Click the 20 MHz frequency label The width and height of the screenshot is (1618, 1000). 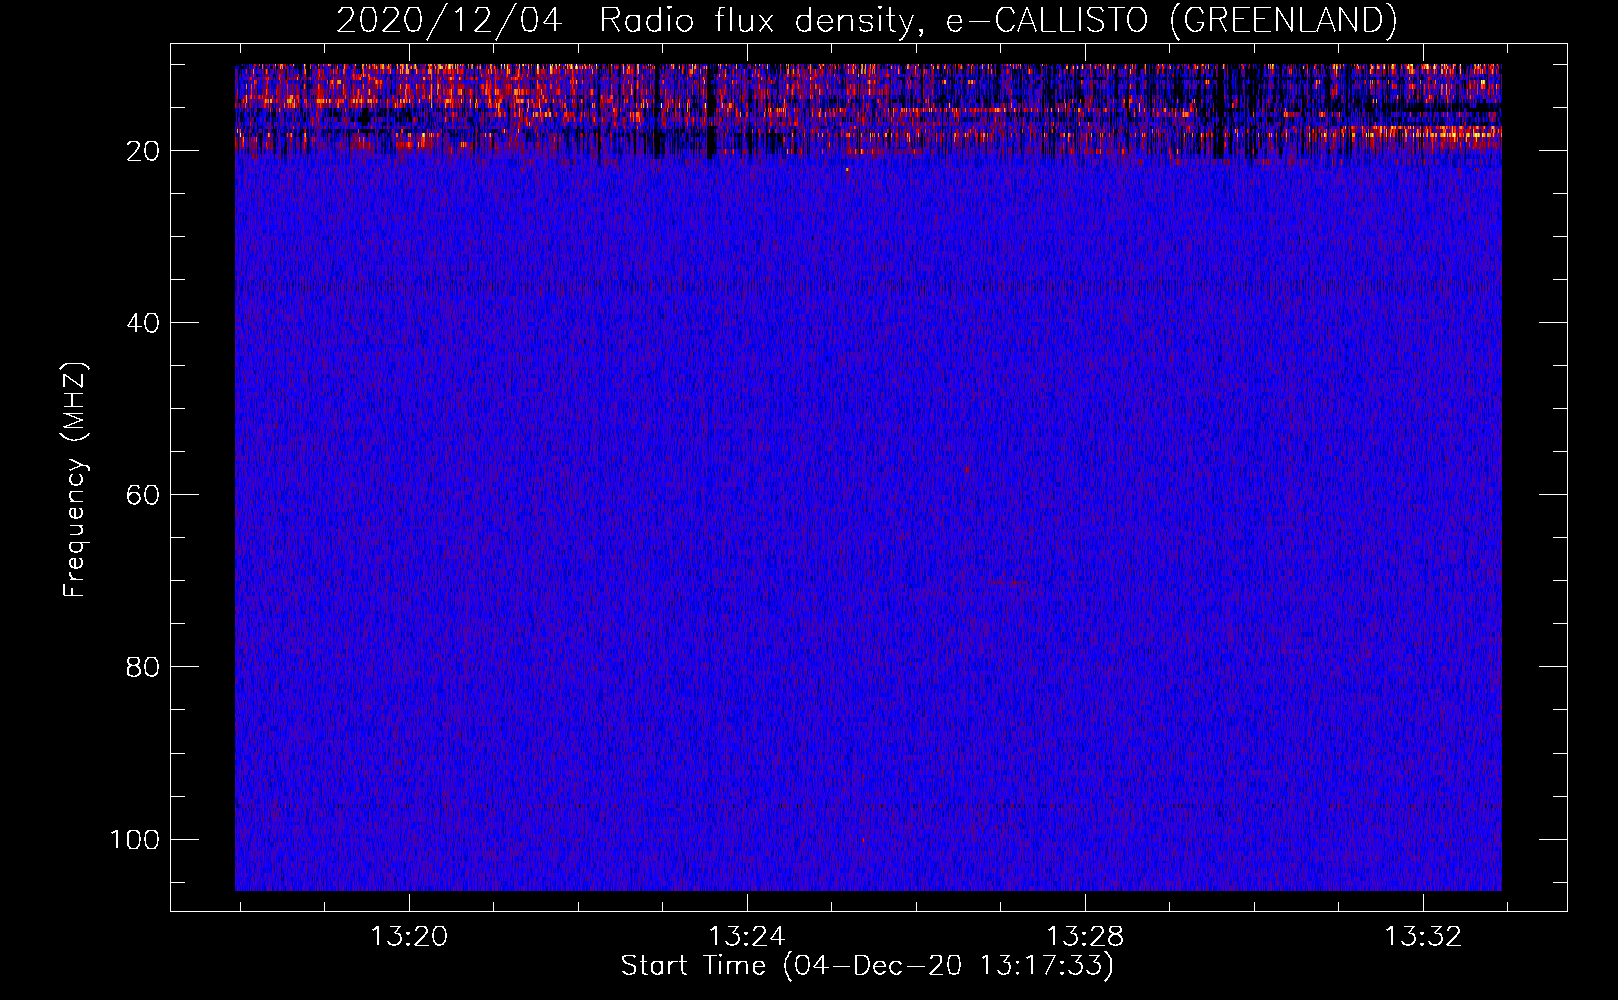tap(143, 151)
